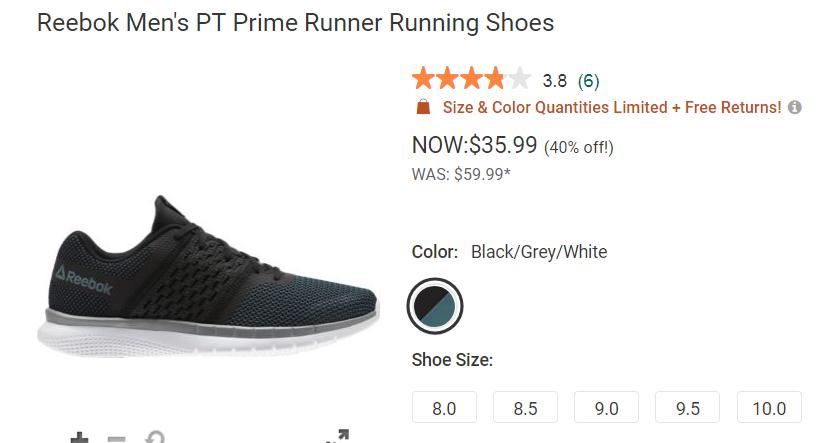Click the zoom out minus icon
Viewport: 816px width, 443px height.
116,439
